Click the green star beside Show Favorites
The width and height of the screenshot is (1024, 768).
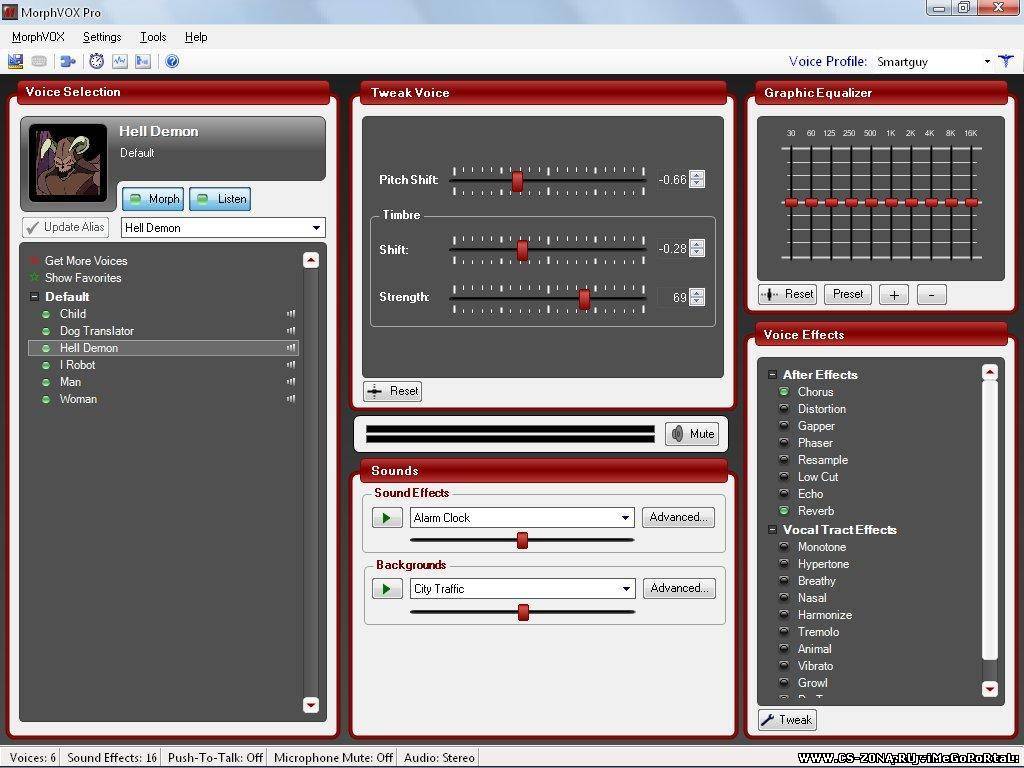point(35,278)
